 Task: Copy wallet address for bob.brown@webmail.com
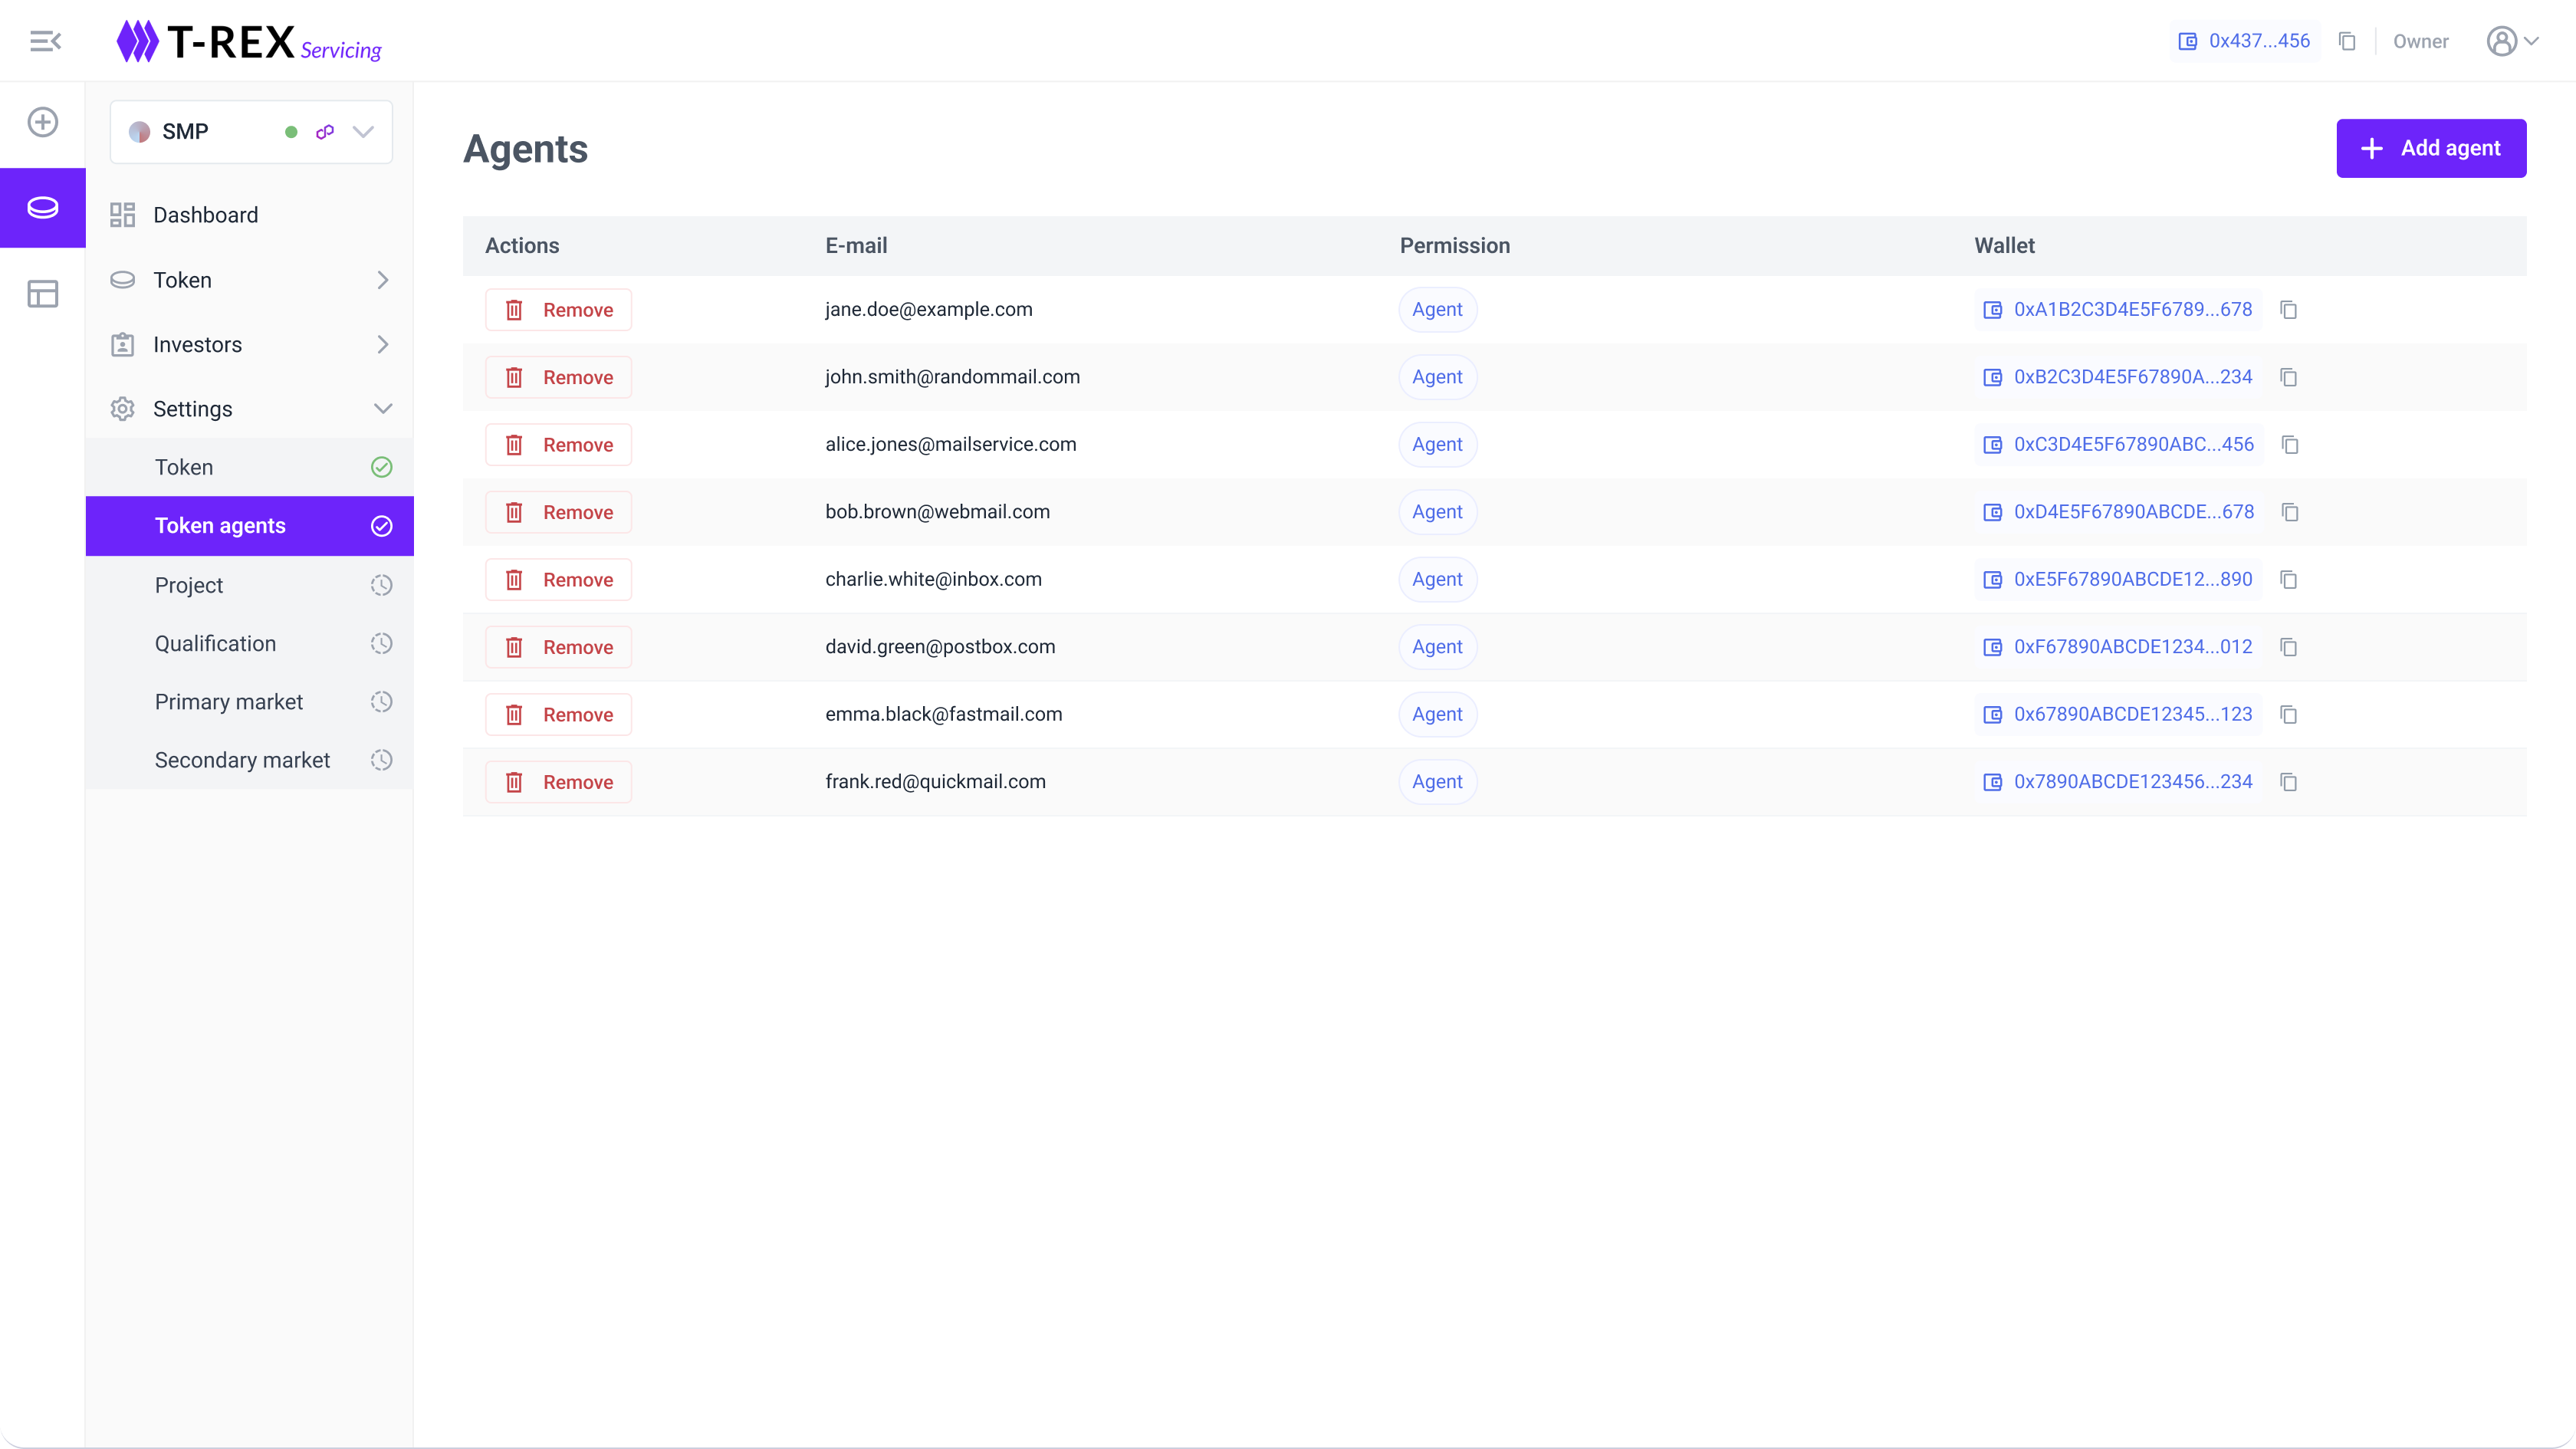pos(2289,512)
